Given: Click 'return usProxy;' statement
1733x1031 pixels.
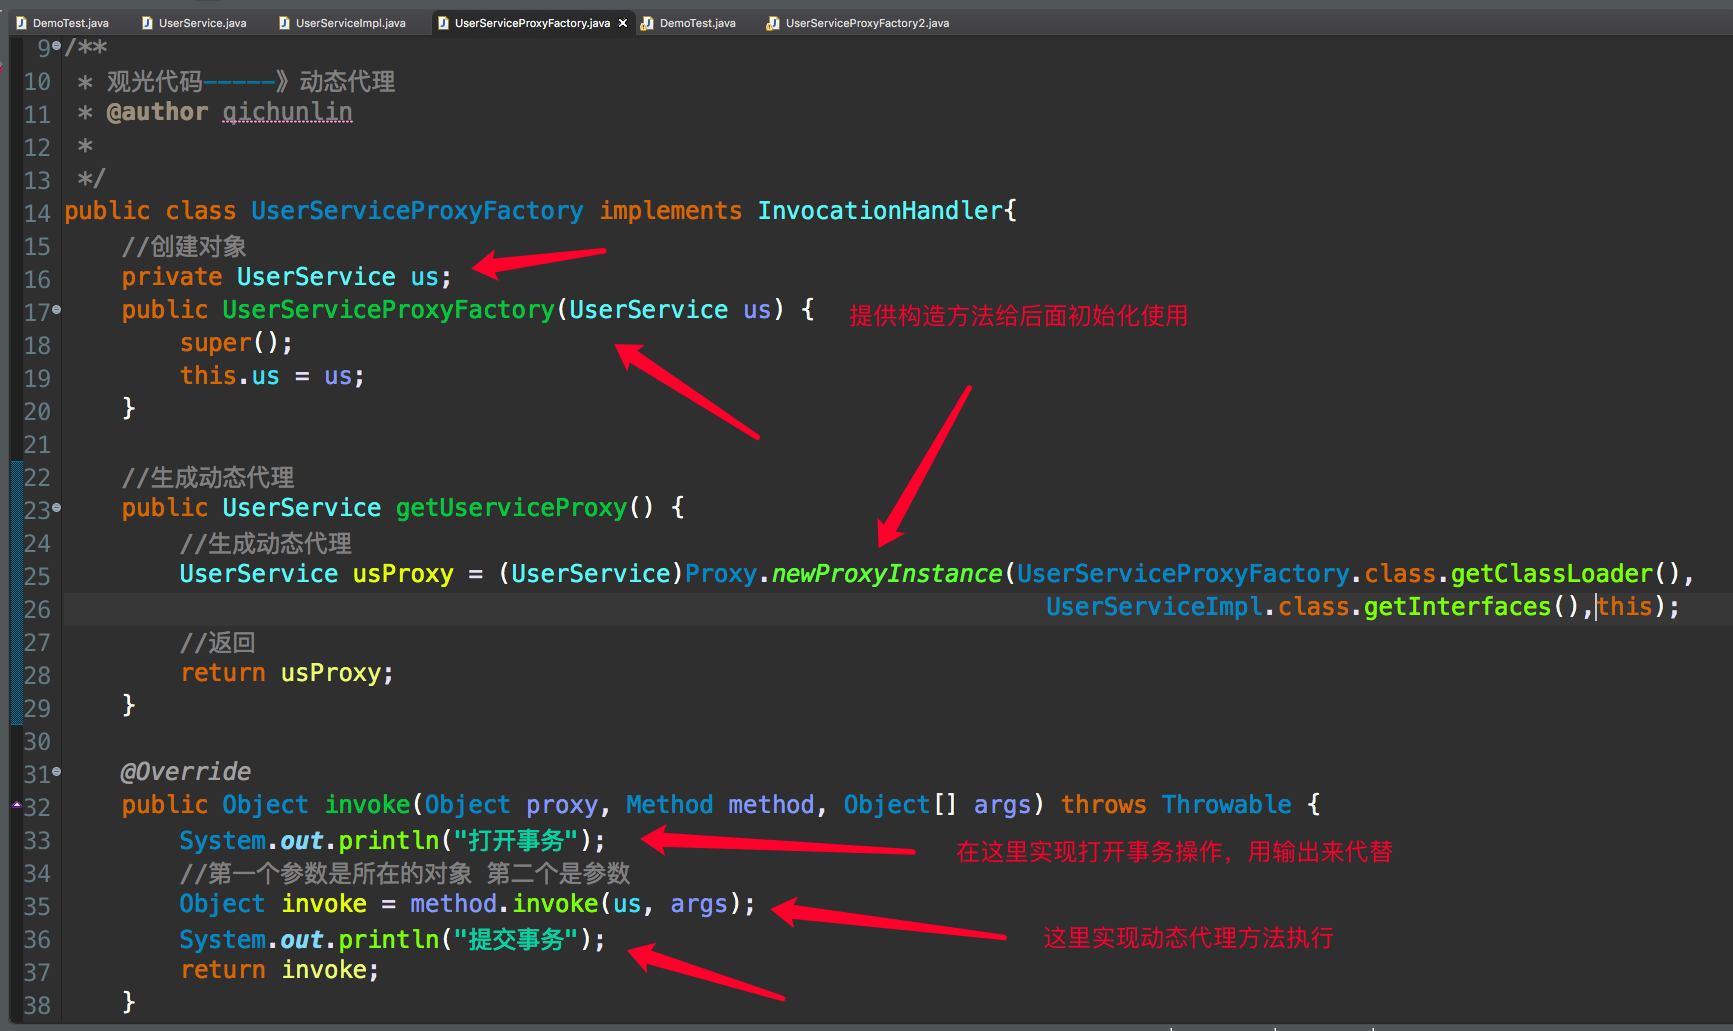Looking at the screenshot, I should coord(287,673).
